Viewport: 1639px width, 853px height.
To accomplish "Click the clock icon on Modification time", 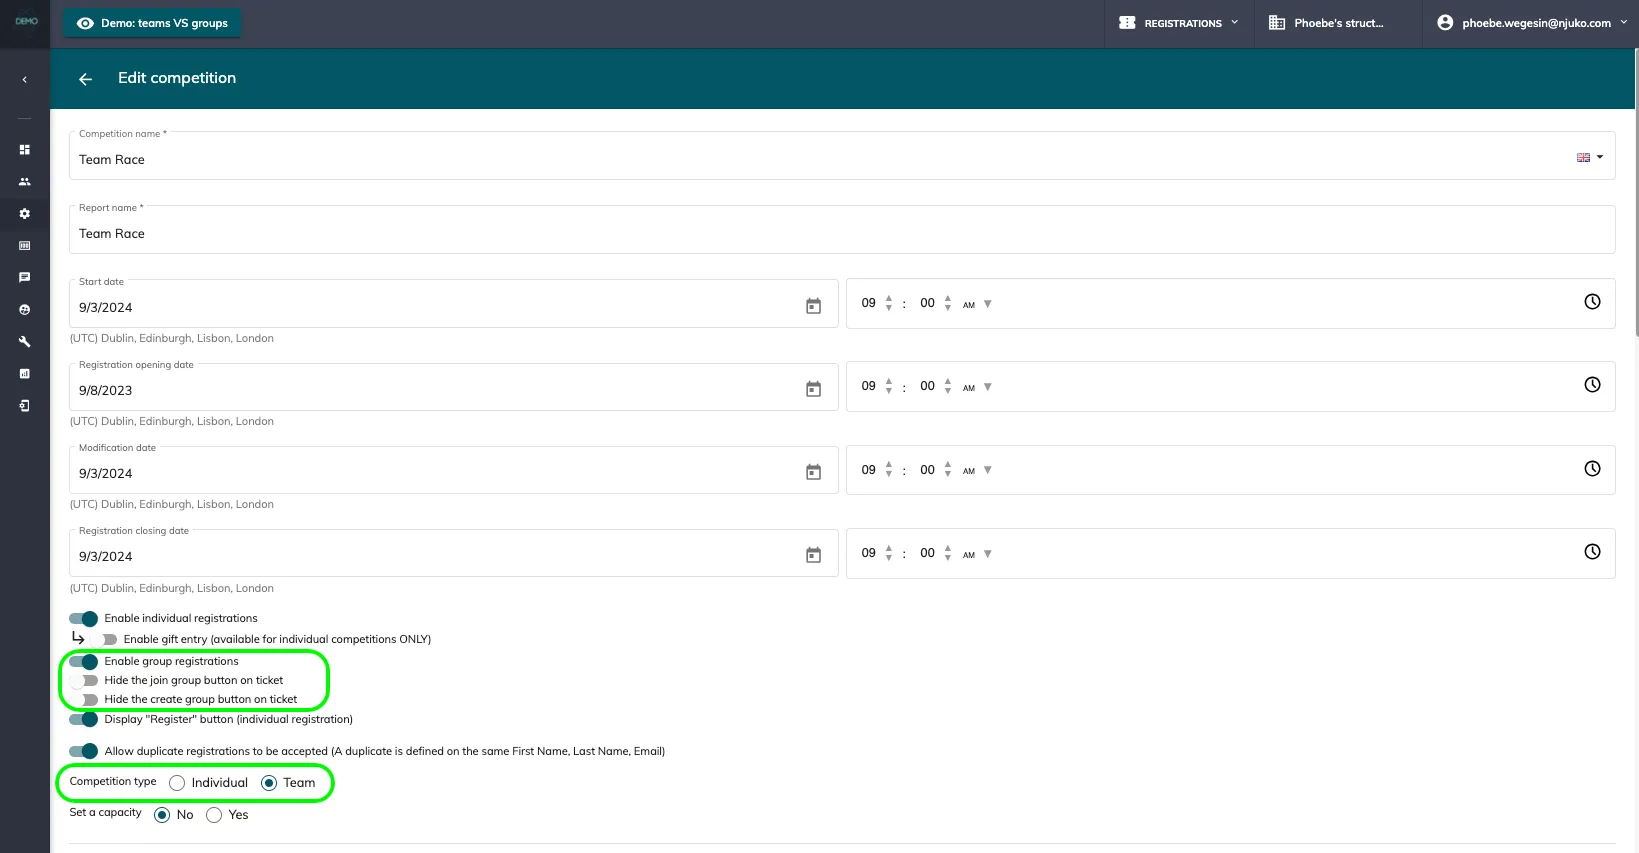I will pos(1592,469).
